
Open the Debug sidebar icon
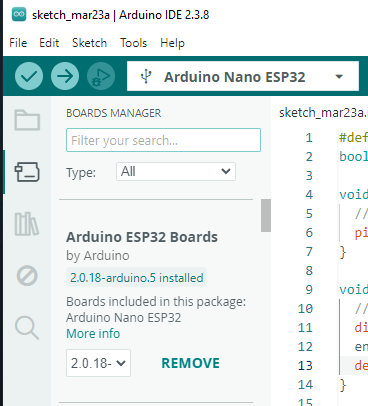tap(27, 276)
